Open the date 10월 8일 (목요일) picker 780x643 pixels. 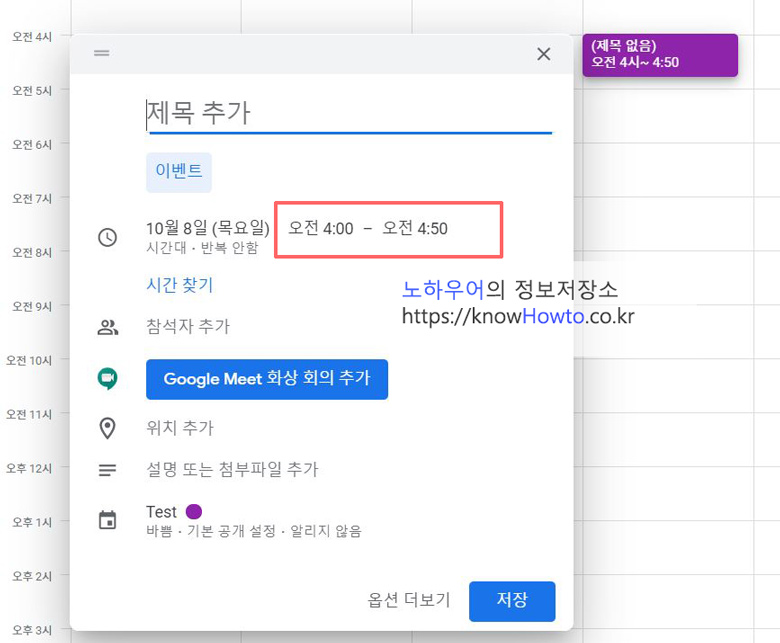tap(207, 228)
